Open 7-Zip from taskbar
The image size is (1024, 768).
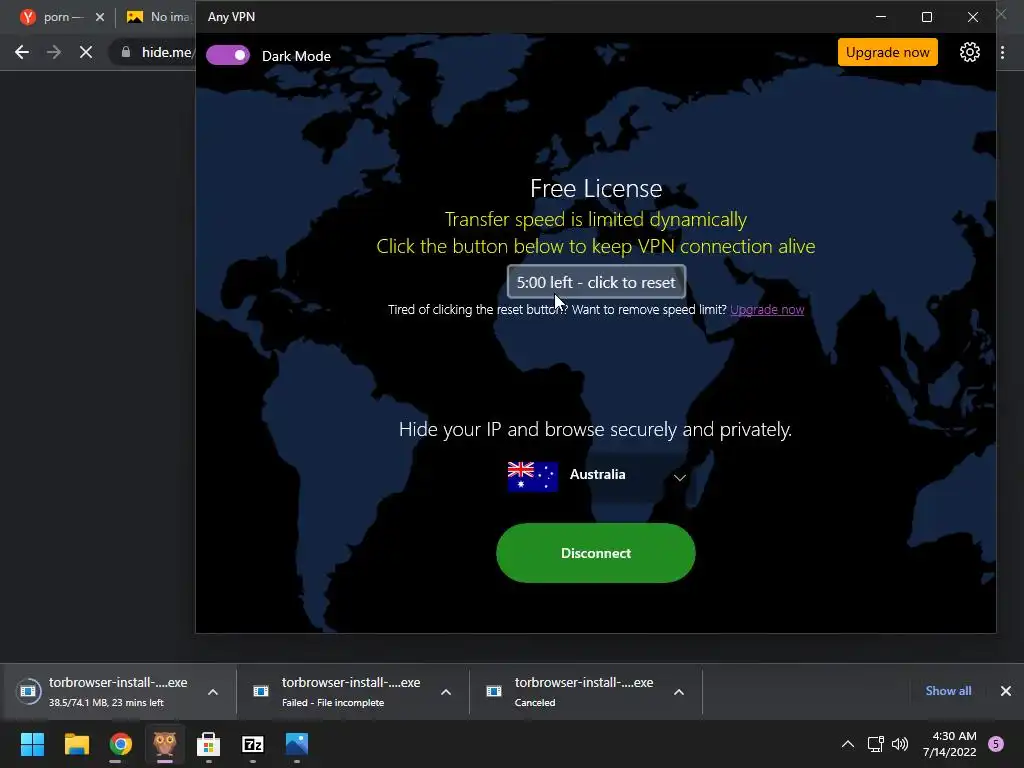253,744
